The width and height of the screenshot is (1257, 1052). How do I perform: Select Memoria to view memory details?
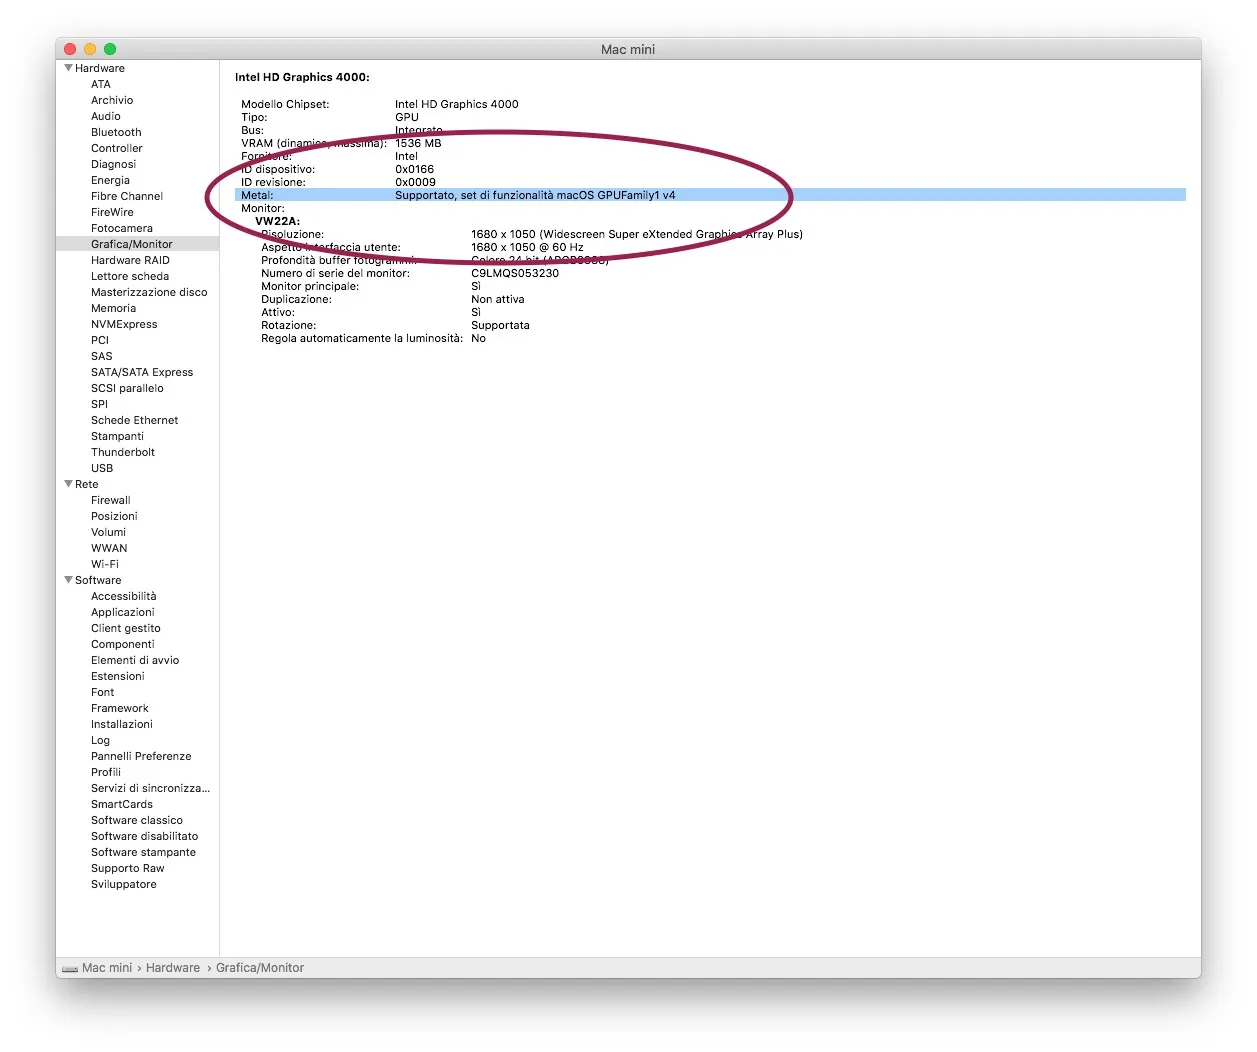point(113,308)
